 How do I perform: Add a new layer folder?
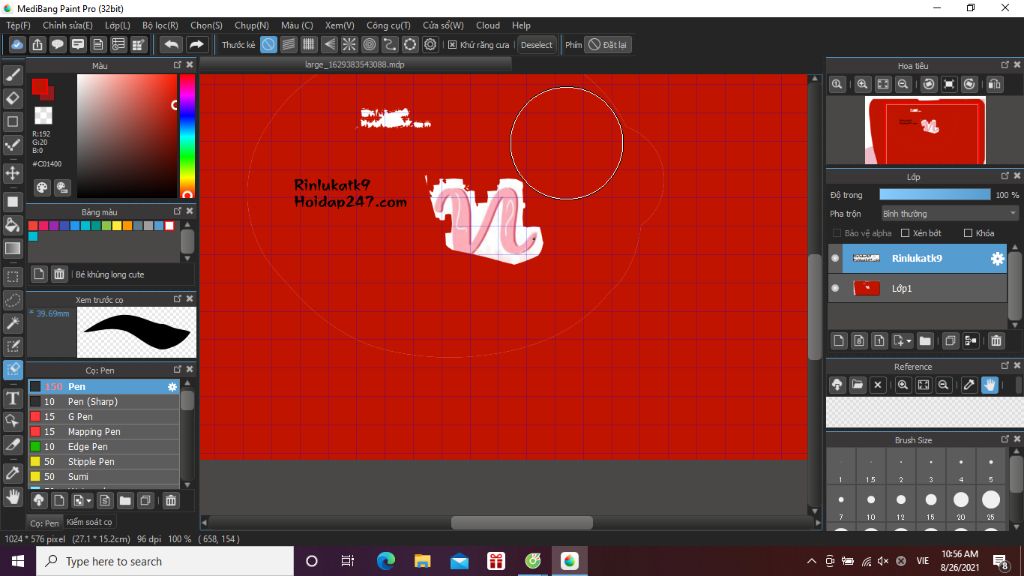pyautogui.click(x=925, y=340)
